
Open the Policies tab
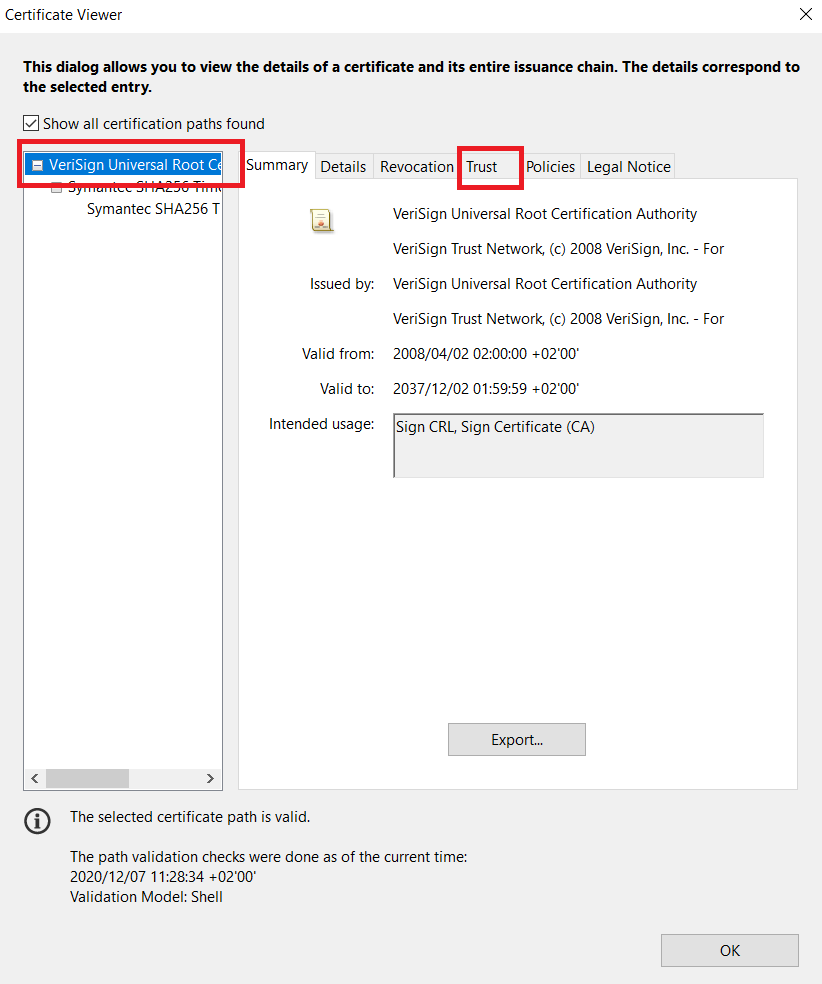click(550, 167)
